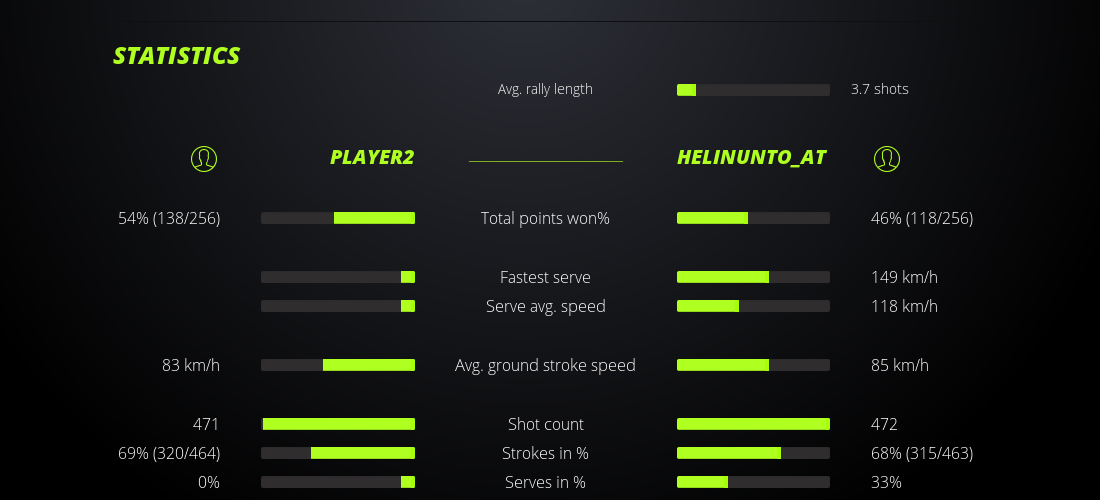Select the Avg. rally length label
Image resolution: width=1100 pixels, height=500 pixels.
click(x=545, y=89)
